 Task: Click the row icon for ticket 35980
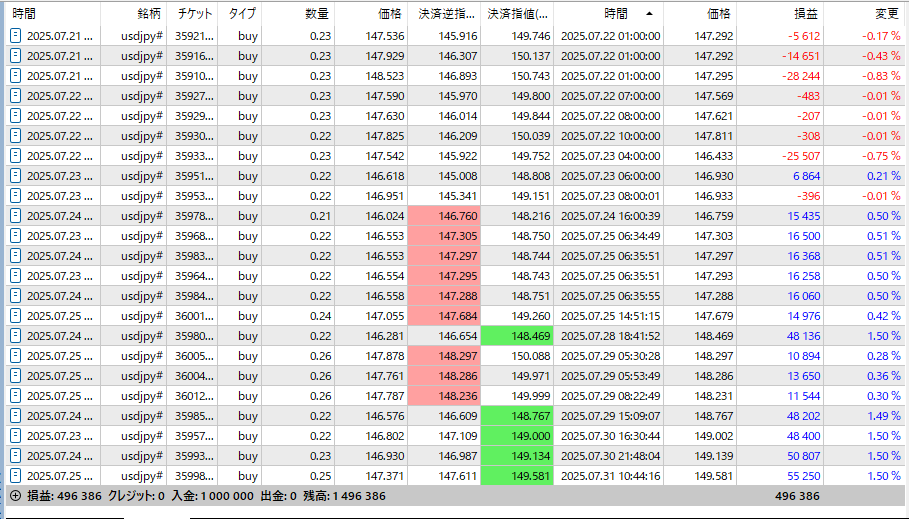(x=16, y=336)
